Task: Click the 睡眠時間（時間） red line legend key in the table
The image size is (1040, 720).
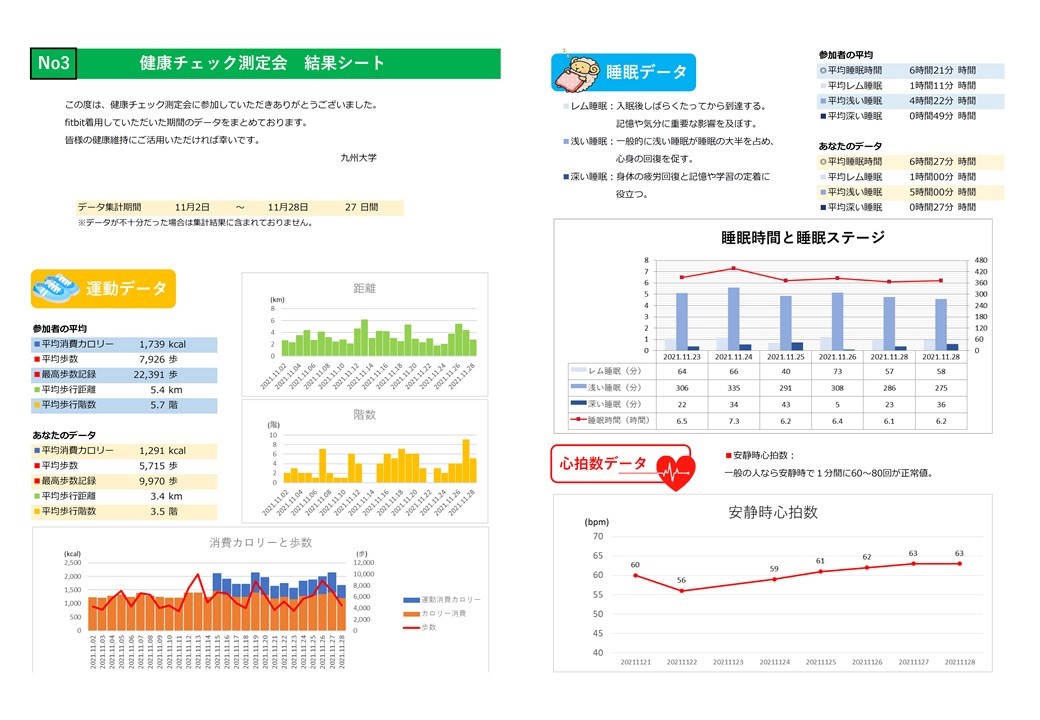Action: [x=575, y=420]
